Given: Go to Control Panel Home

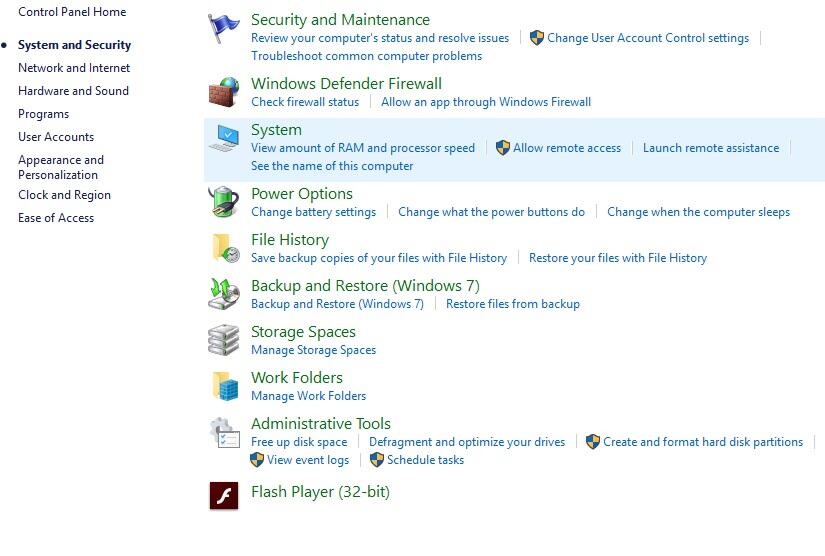Looking at the screenshot, I should (72, 12).
